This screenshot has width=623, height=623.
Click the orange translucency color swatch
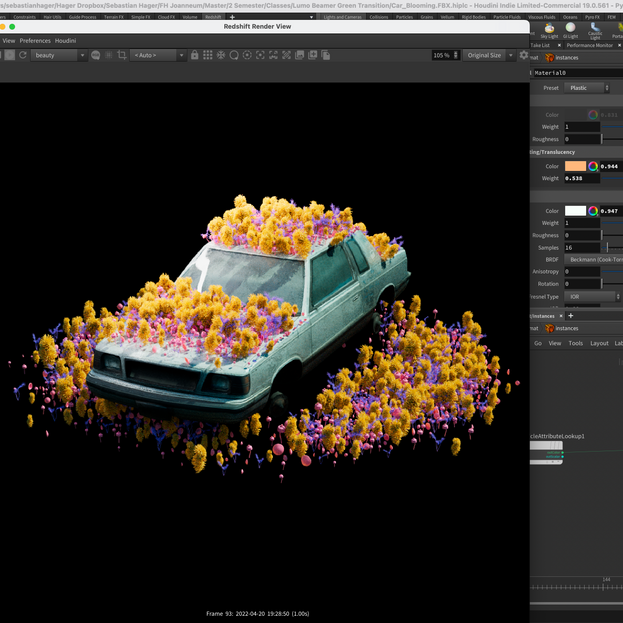pyautogui.click(x=575, y=166)
